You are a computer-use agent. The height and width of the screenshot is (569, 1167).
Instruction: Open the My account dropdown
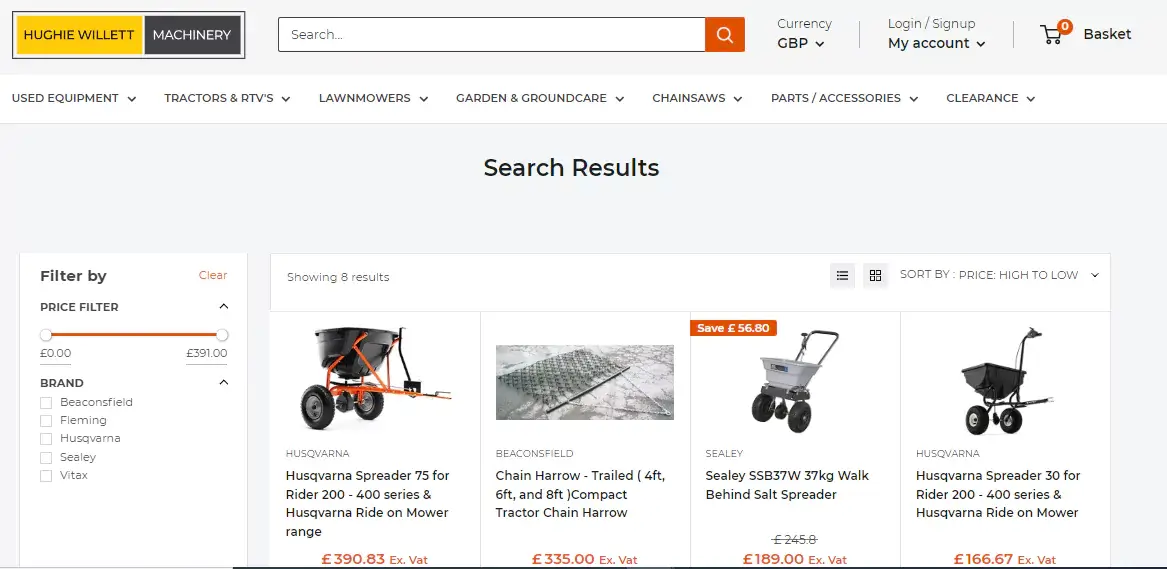936,43
